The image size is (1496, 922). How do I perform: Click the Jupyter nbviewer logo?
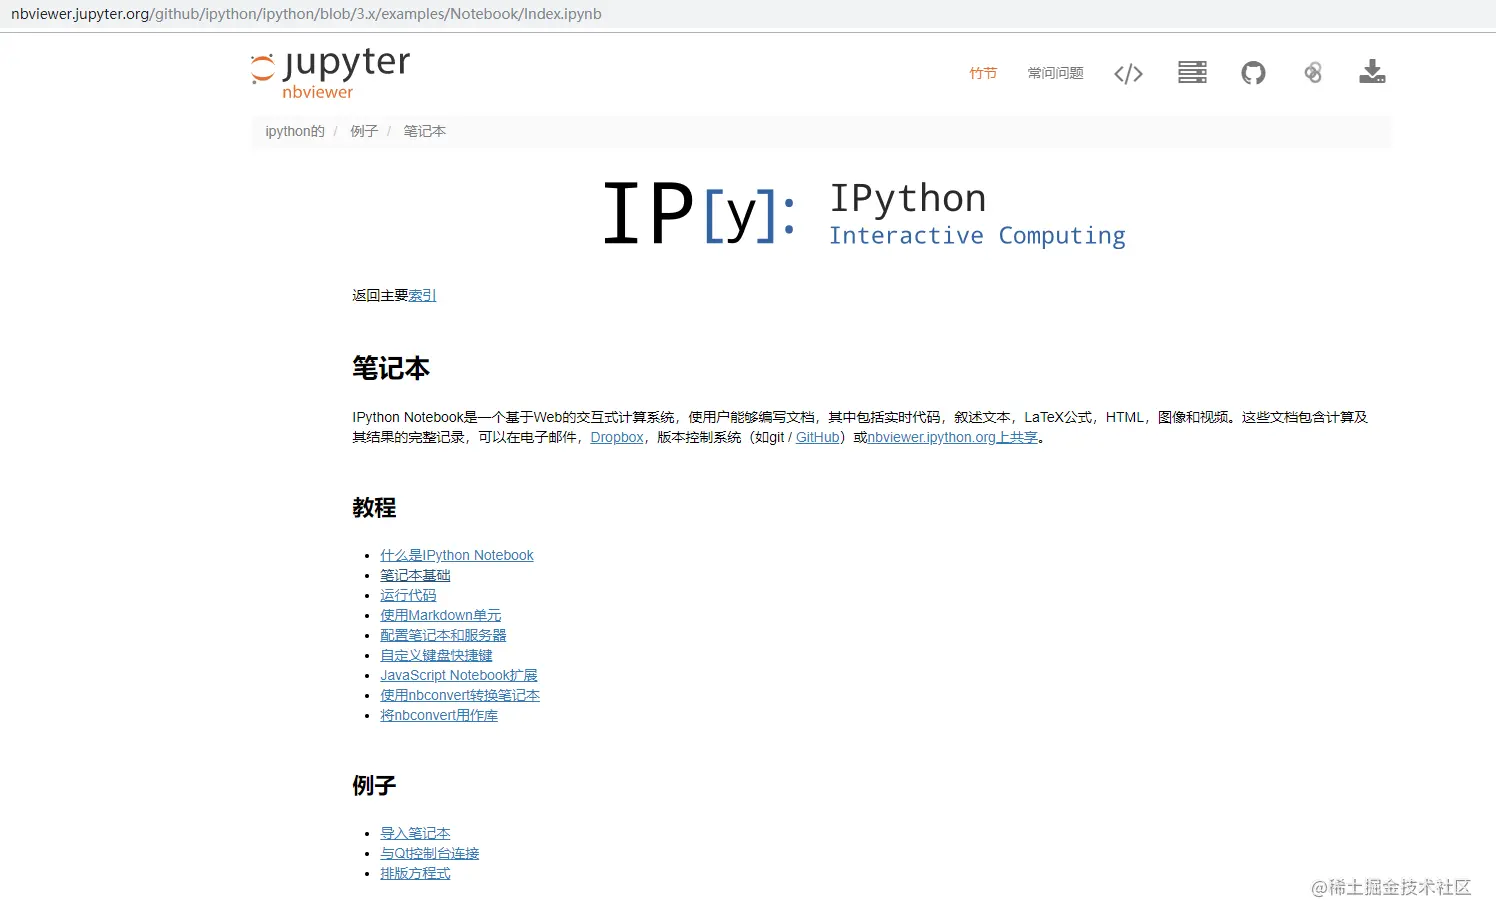point(330,73)
